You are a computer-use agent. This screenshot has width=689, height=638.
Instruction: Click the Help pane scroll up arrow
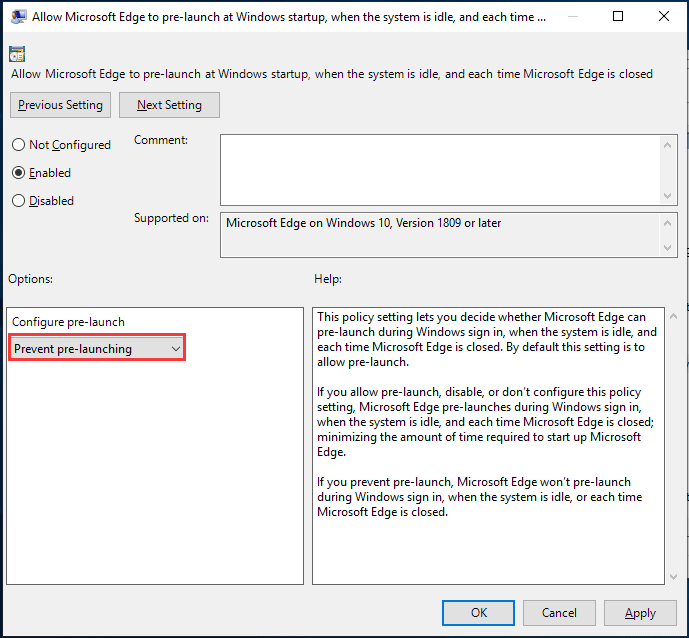click(674, 316)
